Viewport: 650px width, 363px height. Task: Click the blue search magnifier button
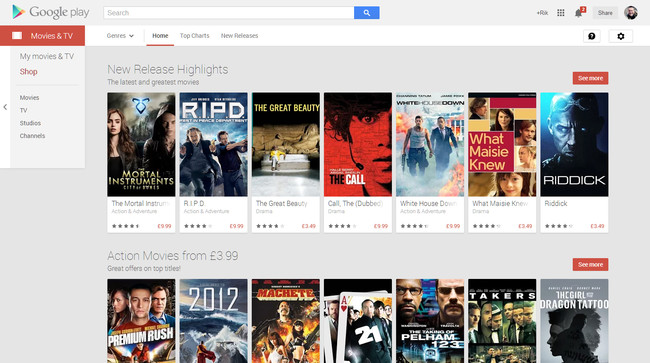pyautogui.click(x=366, y=13)
